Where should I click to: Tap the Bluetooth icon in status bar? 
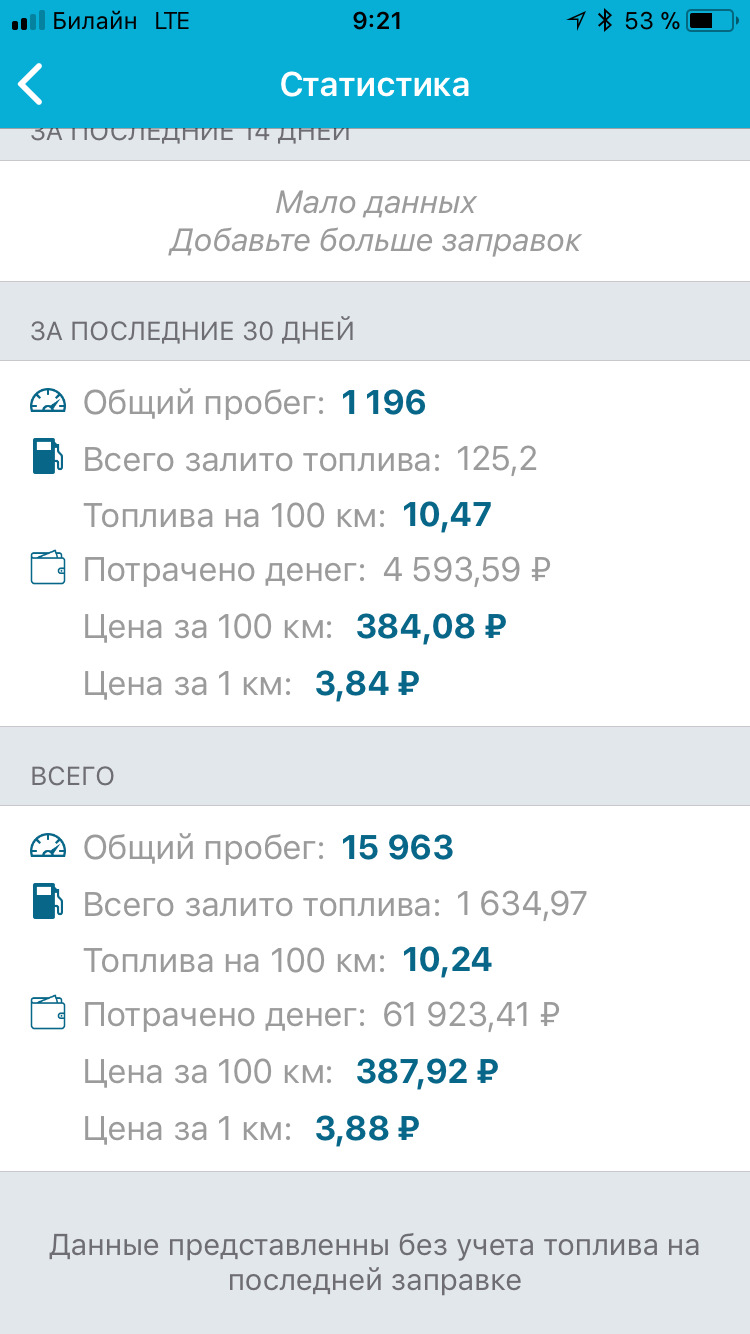click(604, 21)
